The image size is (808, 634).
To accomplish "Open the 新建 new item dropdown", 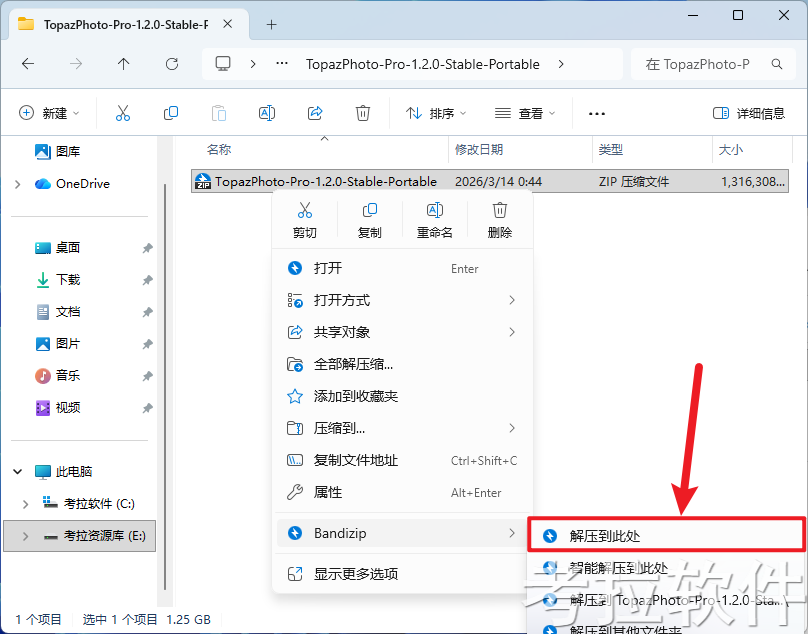I will (x=49, y=113).
